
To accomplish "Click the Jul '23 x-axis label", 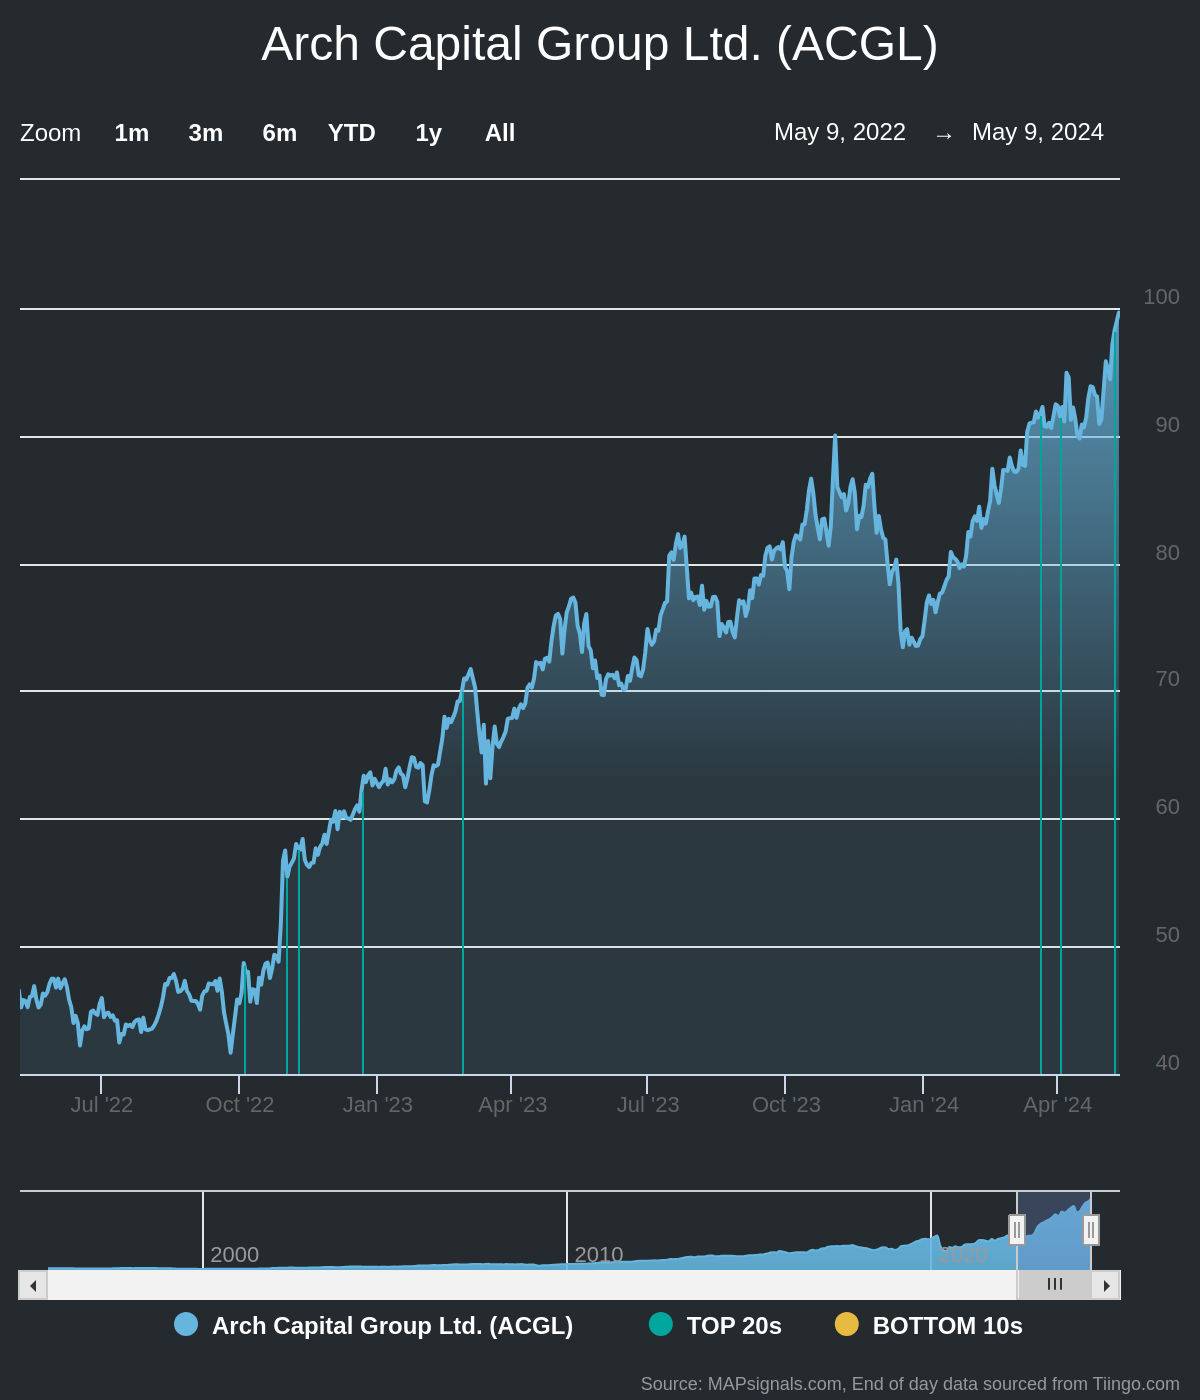I will click(648, 1105).
